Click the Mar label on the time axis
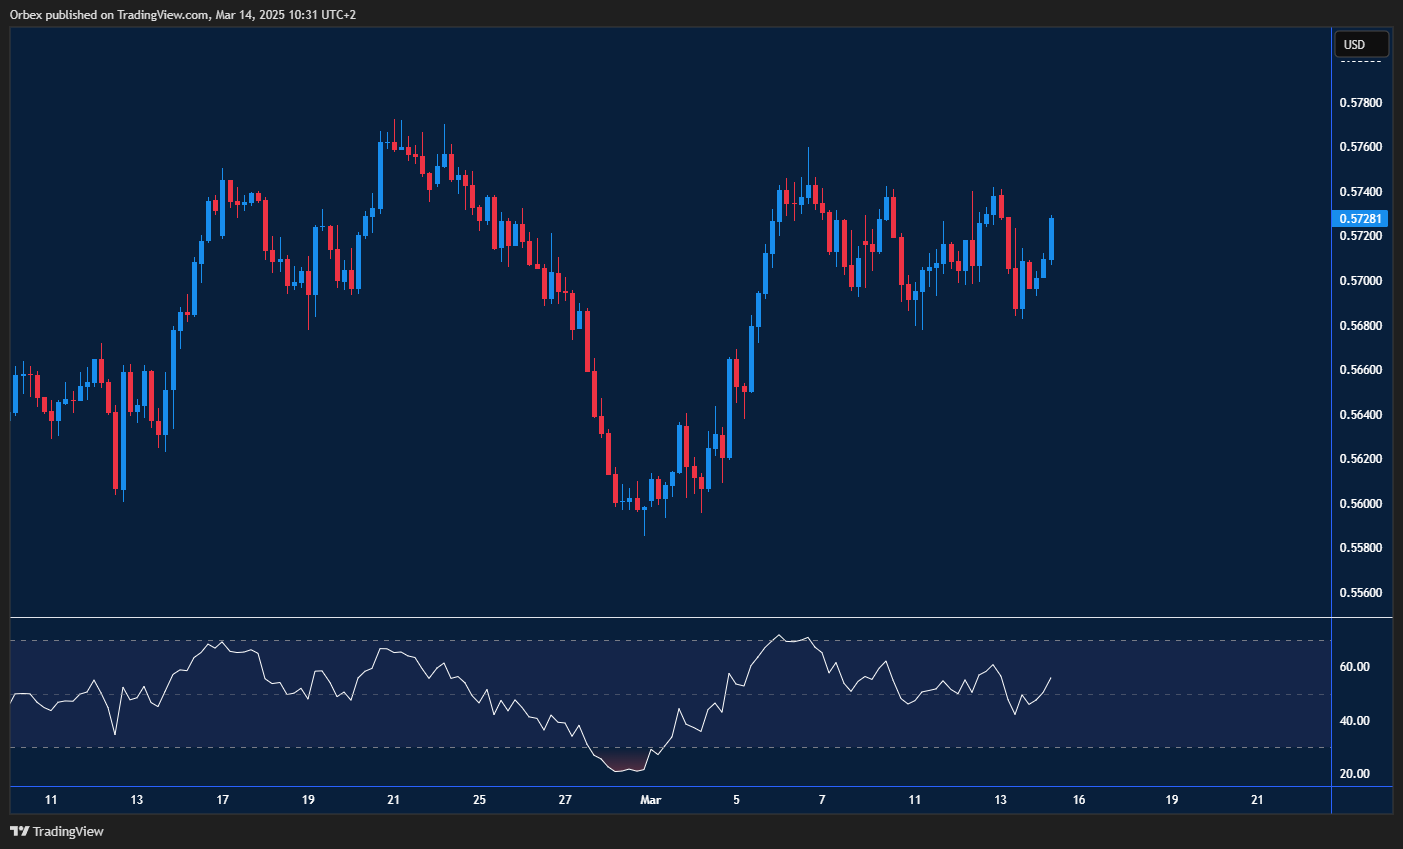The image size is (1403, 849). (649, 800)
